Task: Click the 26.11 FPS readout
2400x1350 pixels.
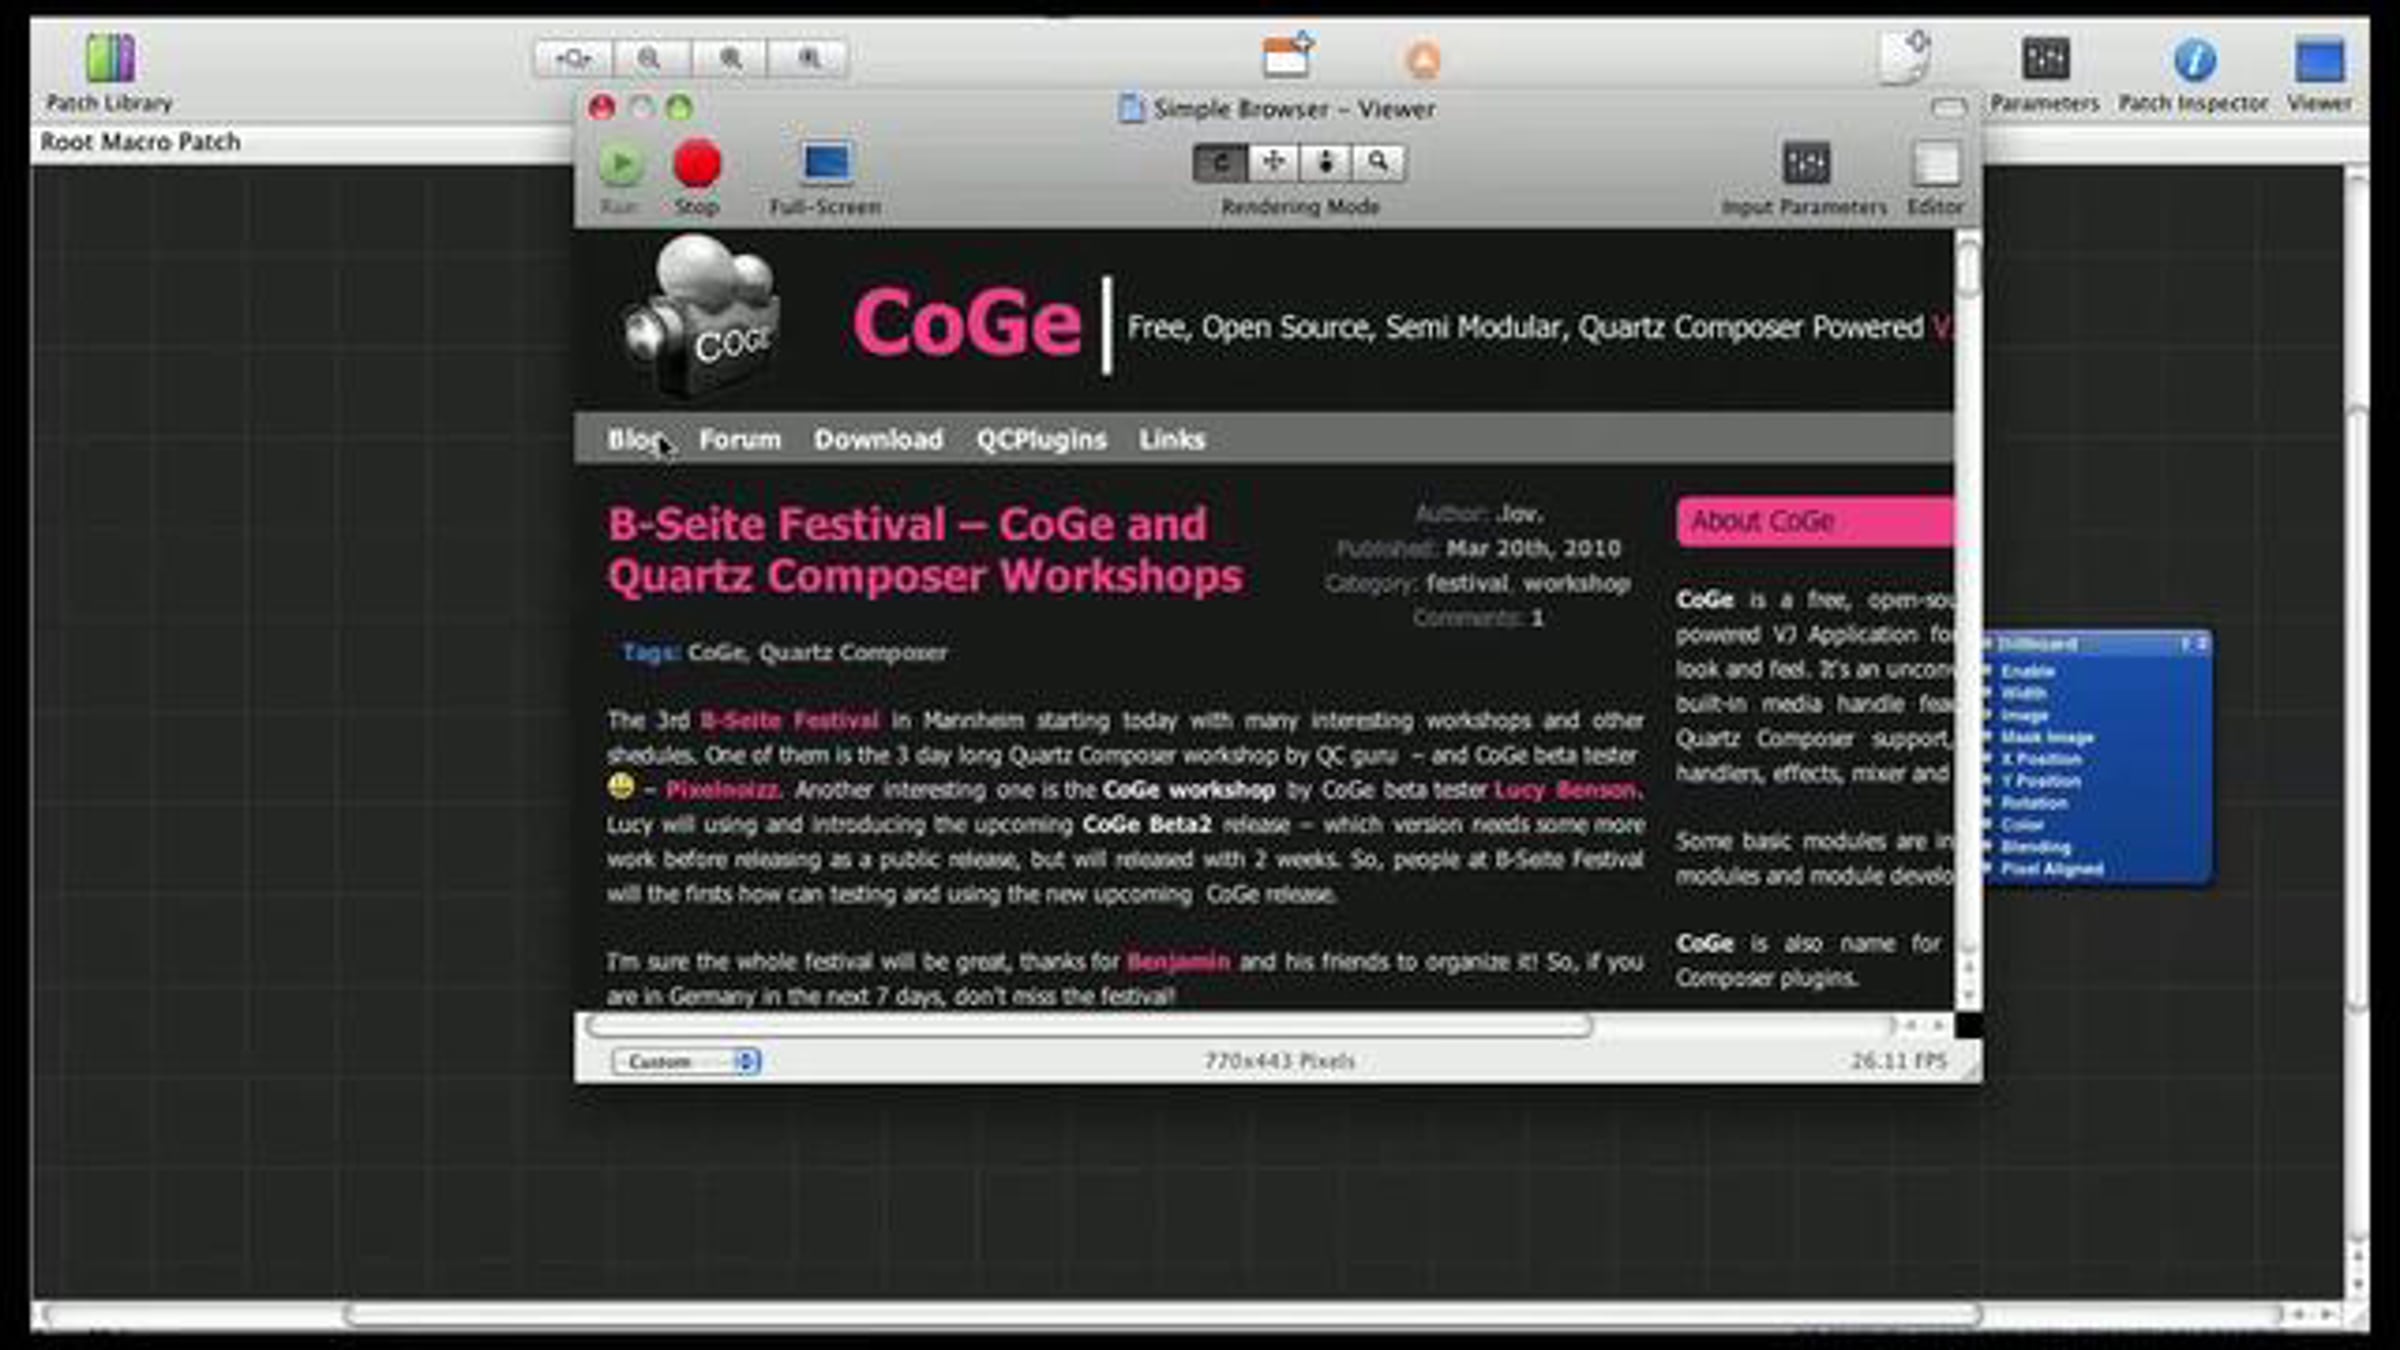Action: [x=1898, y=1060]
